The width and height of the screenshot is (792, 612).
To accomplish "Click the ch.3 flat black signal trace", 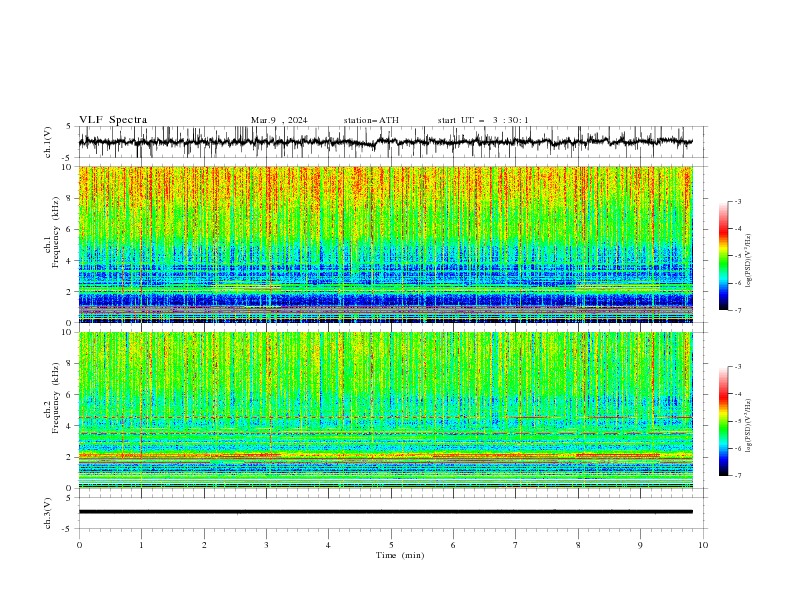I will (x=385, y=512).
